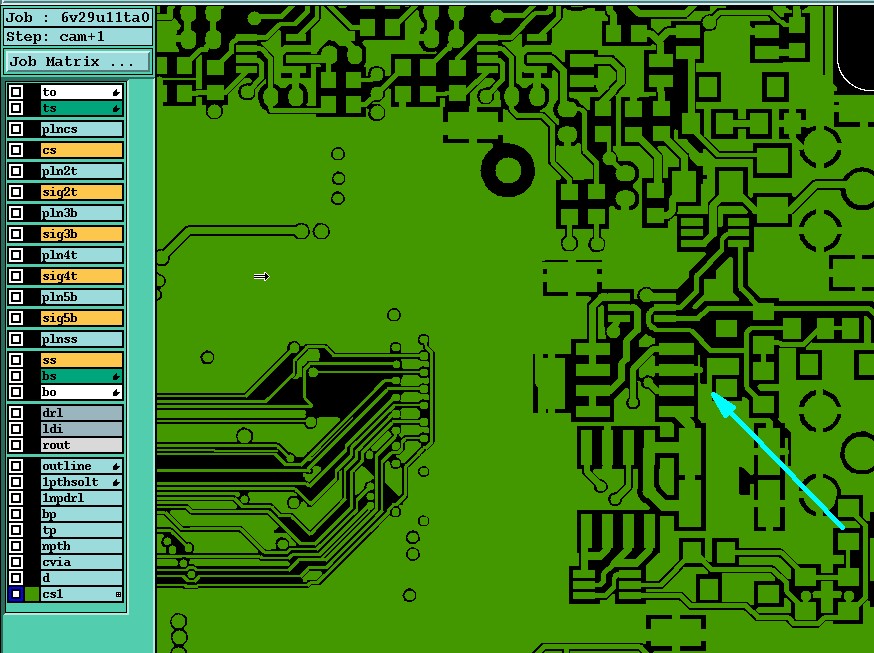
Task: Select the plnss layer name
Action: coord(81,339)
